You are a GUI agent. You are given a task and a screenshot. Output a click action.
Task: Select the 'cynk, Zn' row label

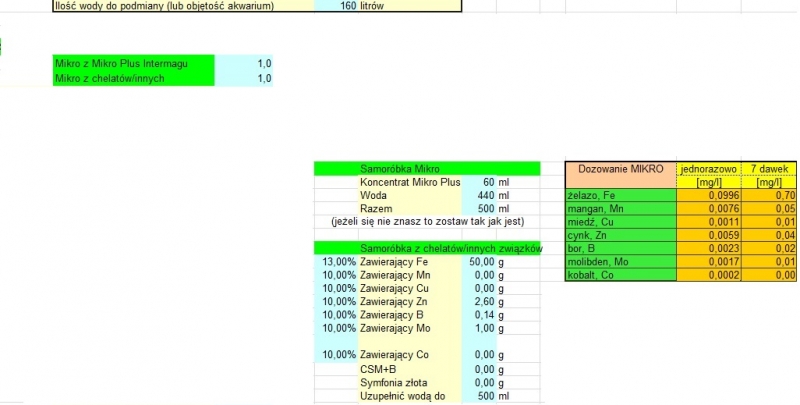click(x=621, y=235)
